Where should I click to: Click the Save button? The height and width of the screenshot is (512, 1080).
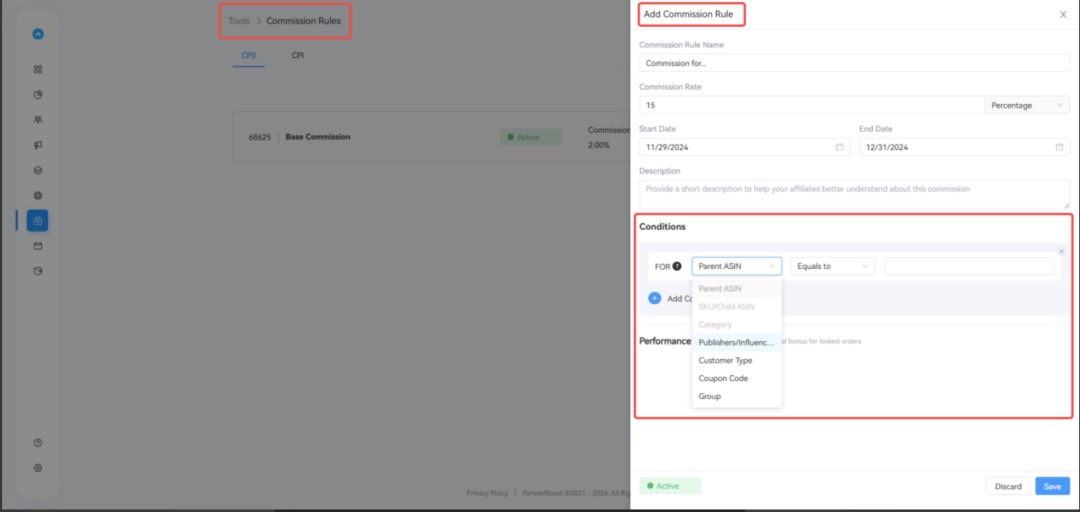1052,486
